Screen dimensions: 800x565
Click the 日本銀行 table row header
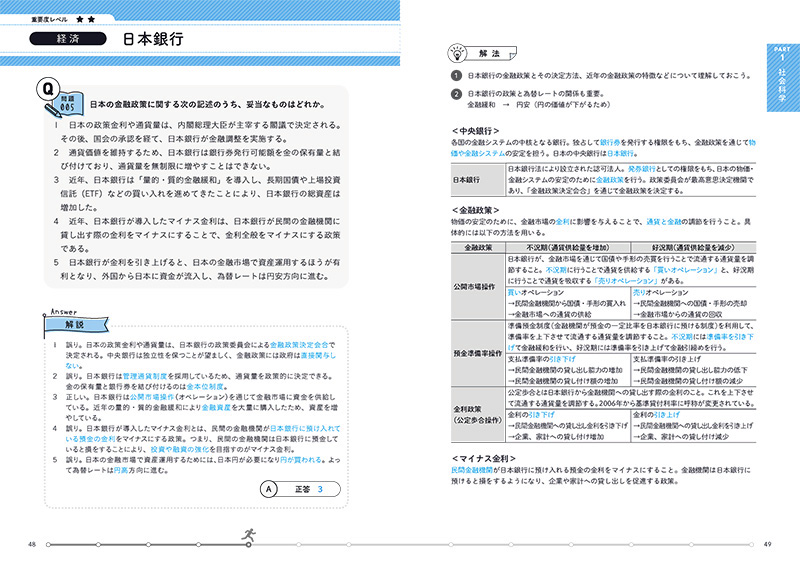point(478,180)
